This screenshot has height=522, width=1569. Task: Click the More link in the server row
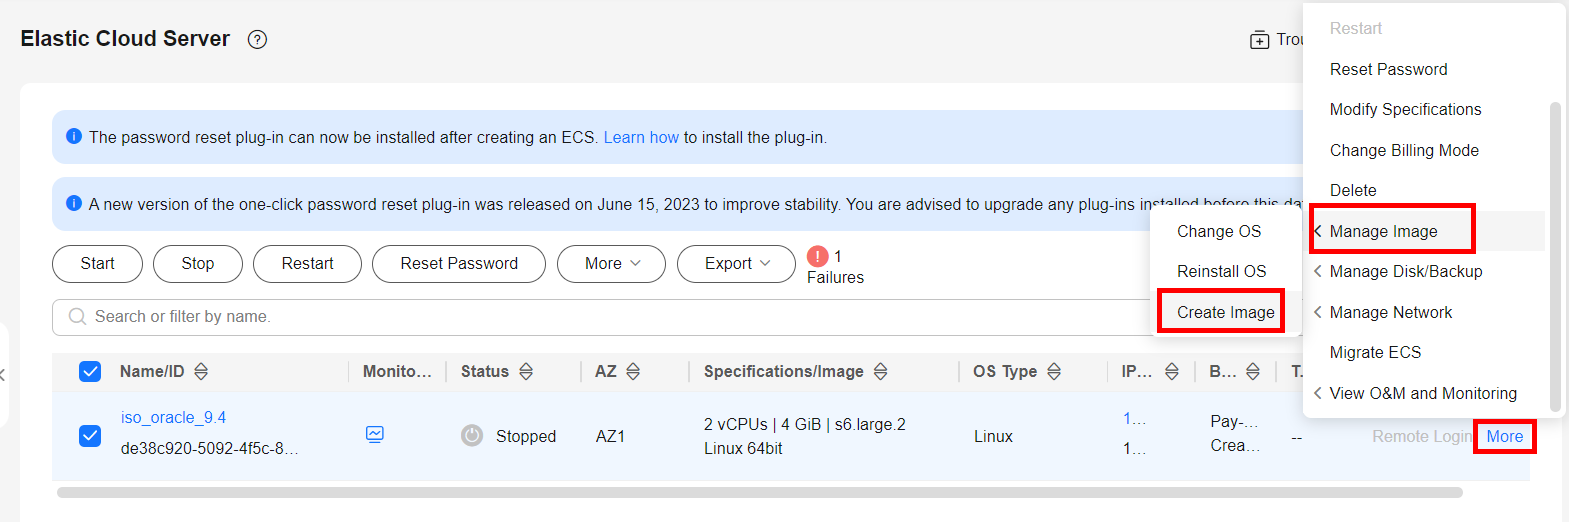[1504, 437]
